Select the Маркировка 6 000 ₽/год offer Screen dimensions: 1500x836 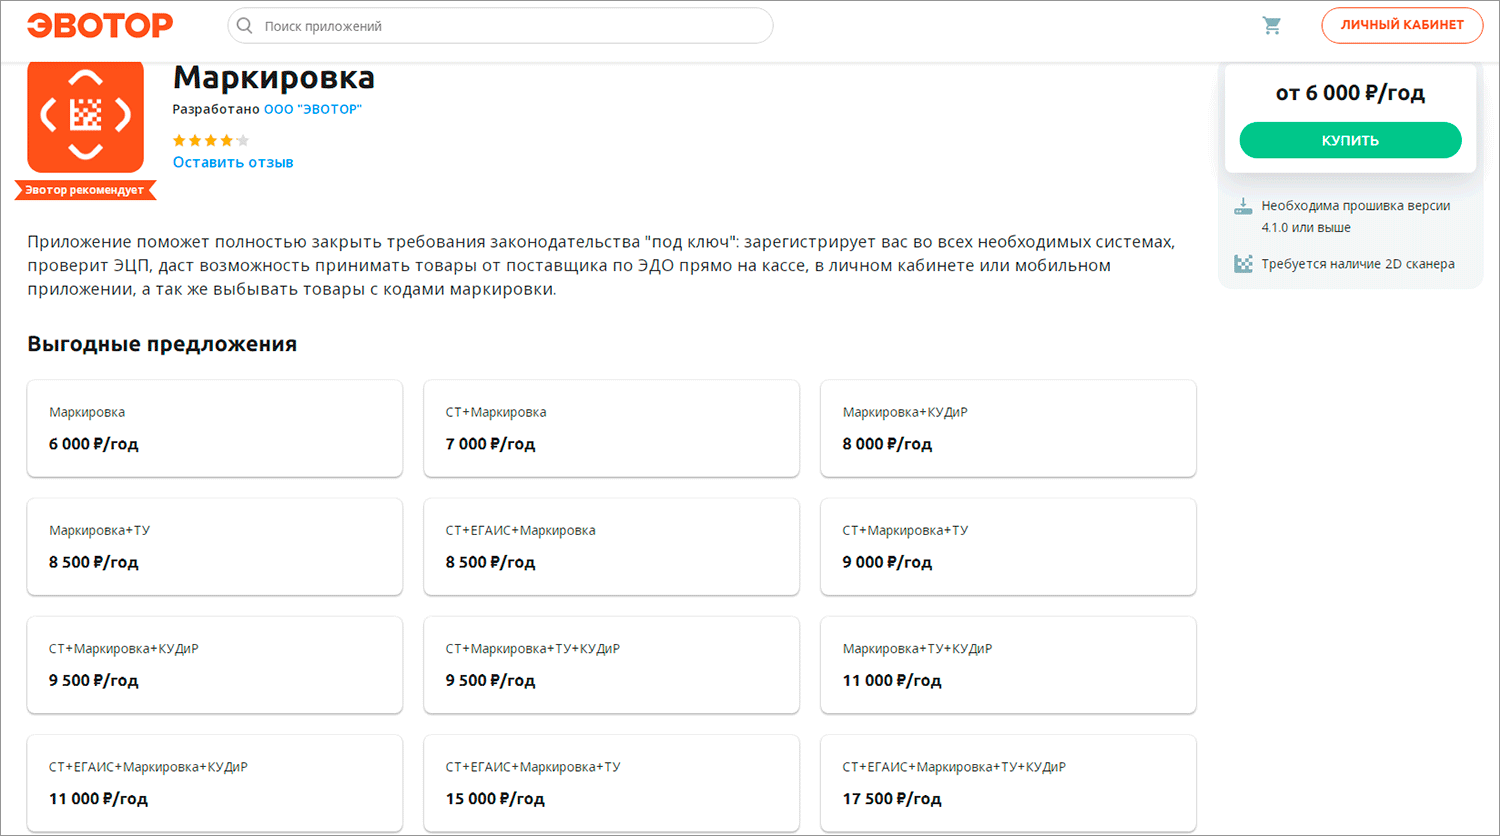215,428
